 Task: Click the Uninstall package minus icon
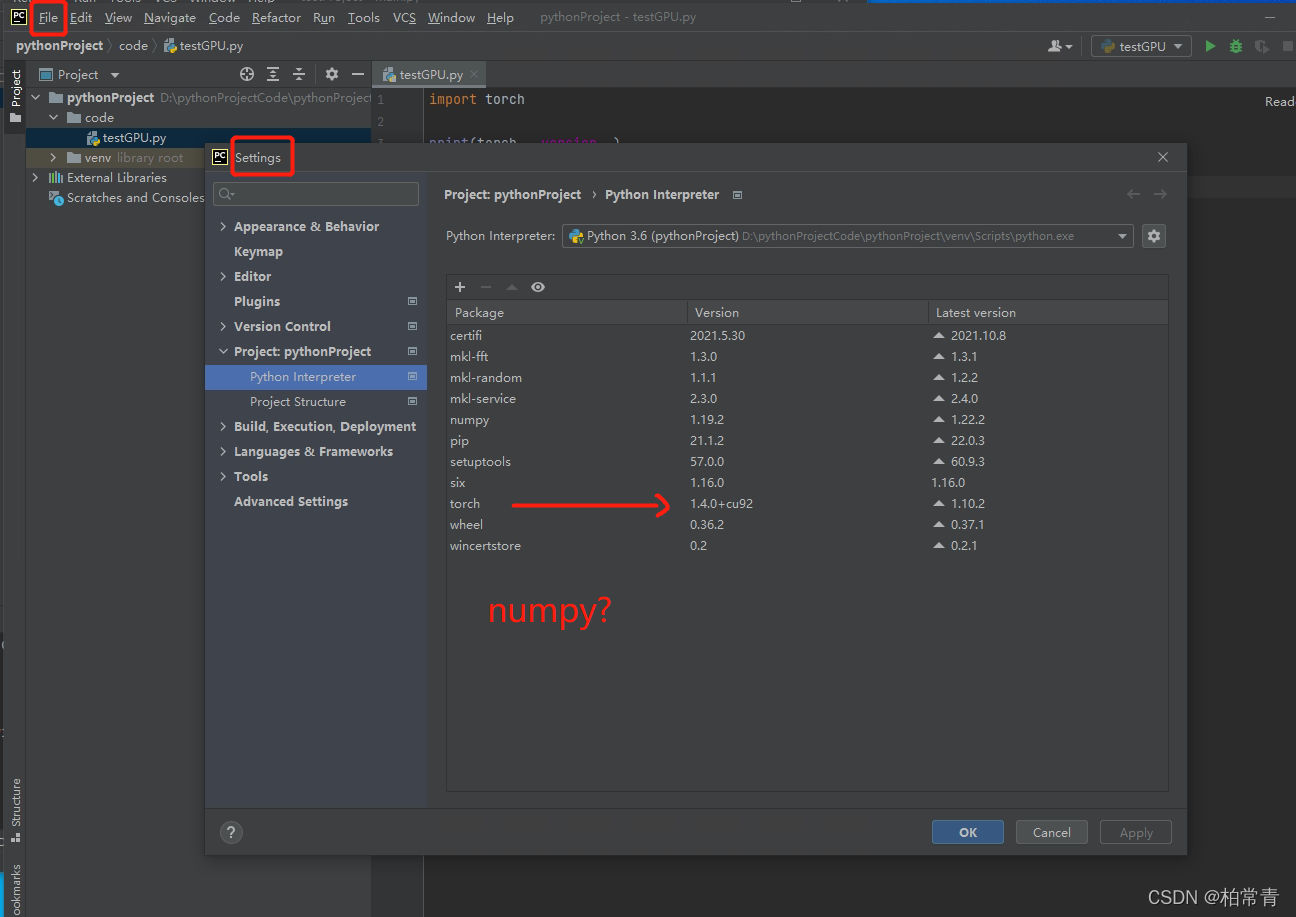point(486,287)
